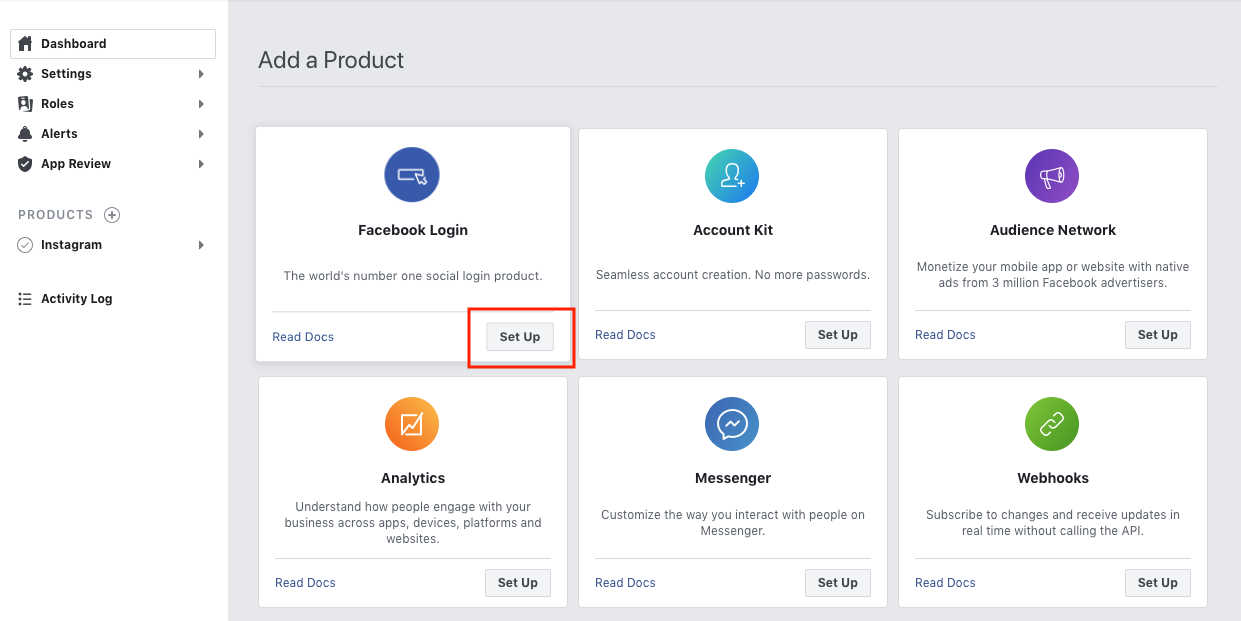Click the "Audience Network" card title

[1053, 230]
